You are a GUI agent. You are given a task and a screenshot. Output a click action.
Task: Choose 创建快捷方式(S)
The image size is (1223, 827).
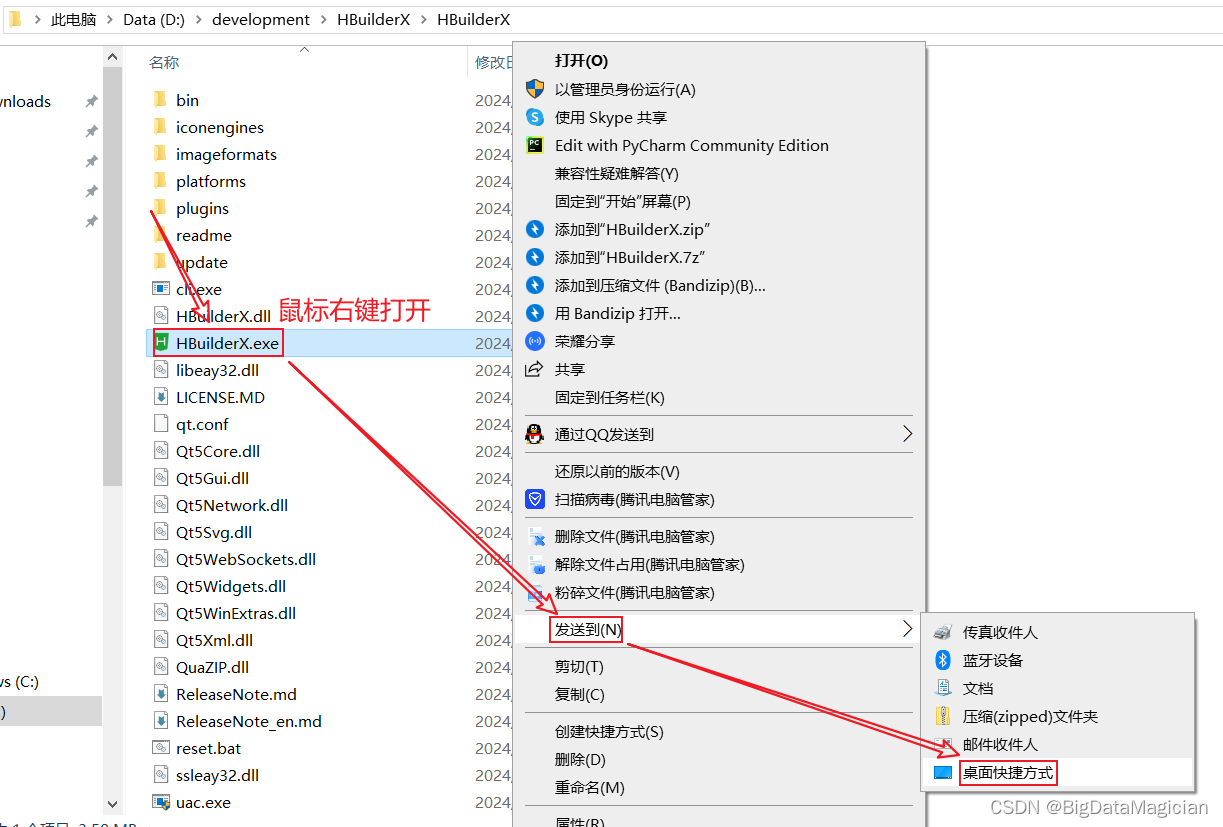[609, 732]
